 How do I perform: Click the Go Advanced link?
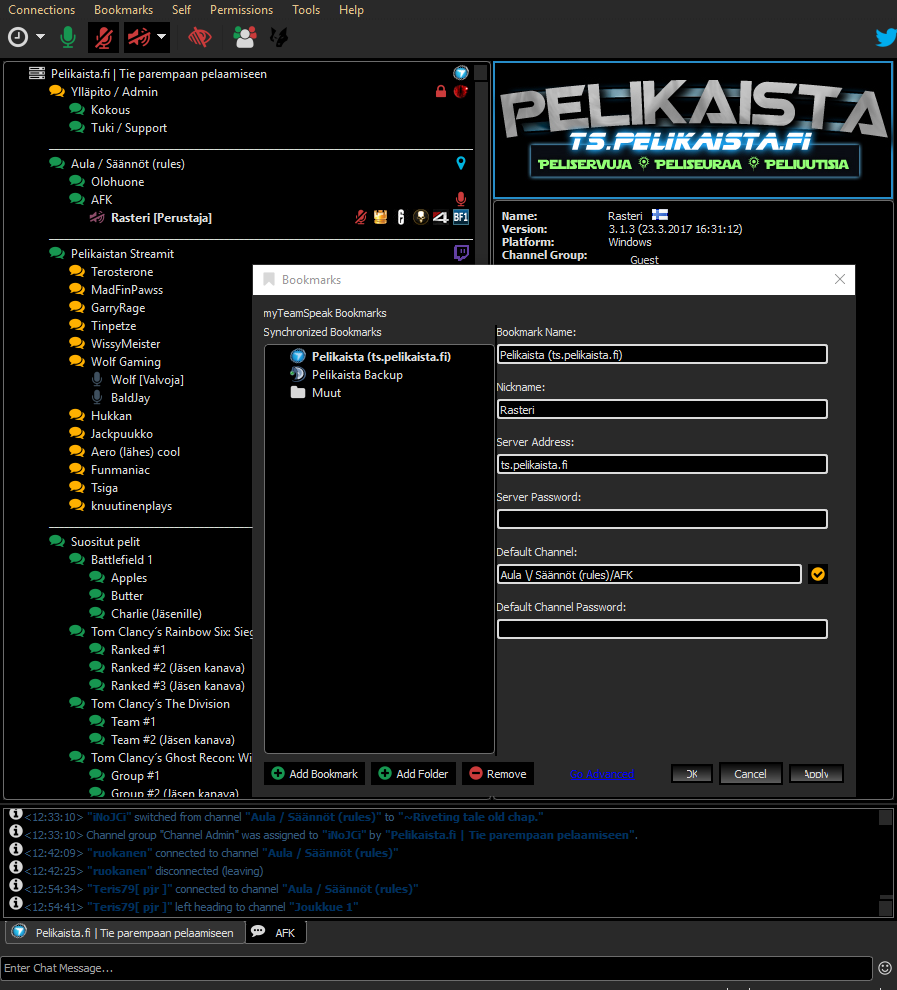click(602, 774)
